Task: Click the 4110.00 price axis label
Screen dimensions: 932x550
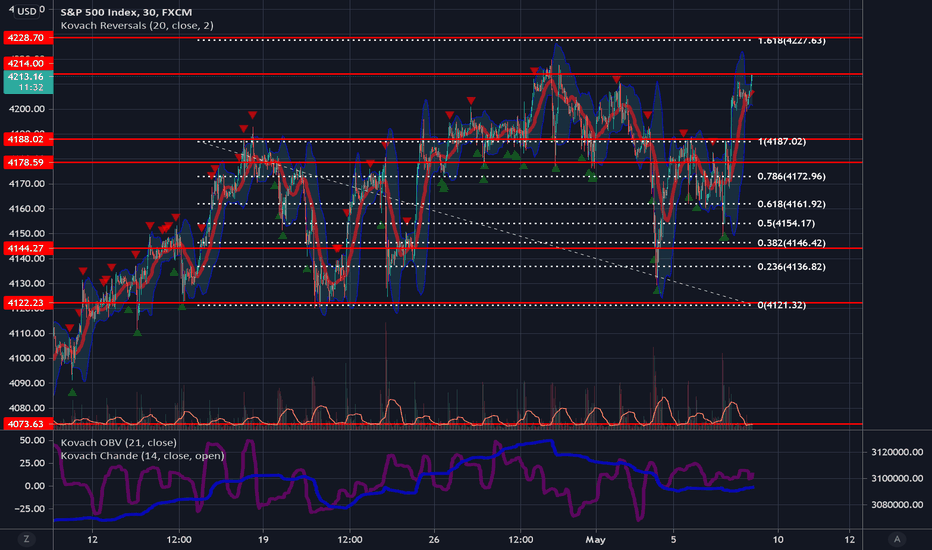Action: 27,333
